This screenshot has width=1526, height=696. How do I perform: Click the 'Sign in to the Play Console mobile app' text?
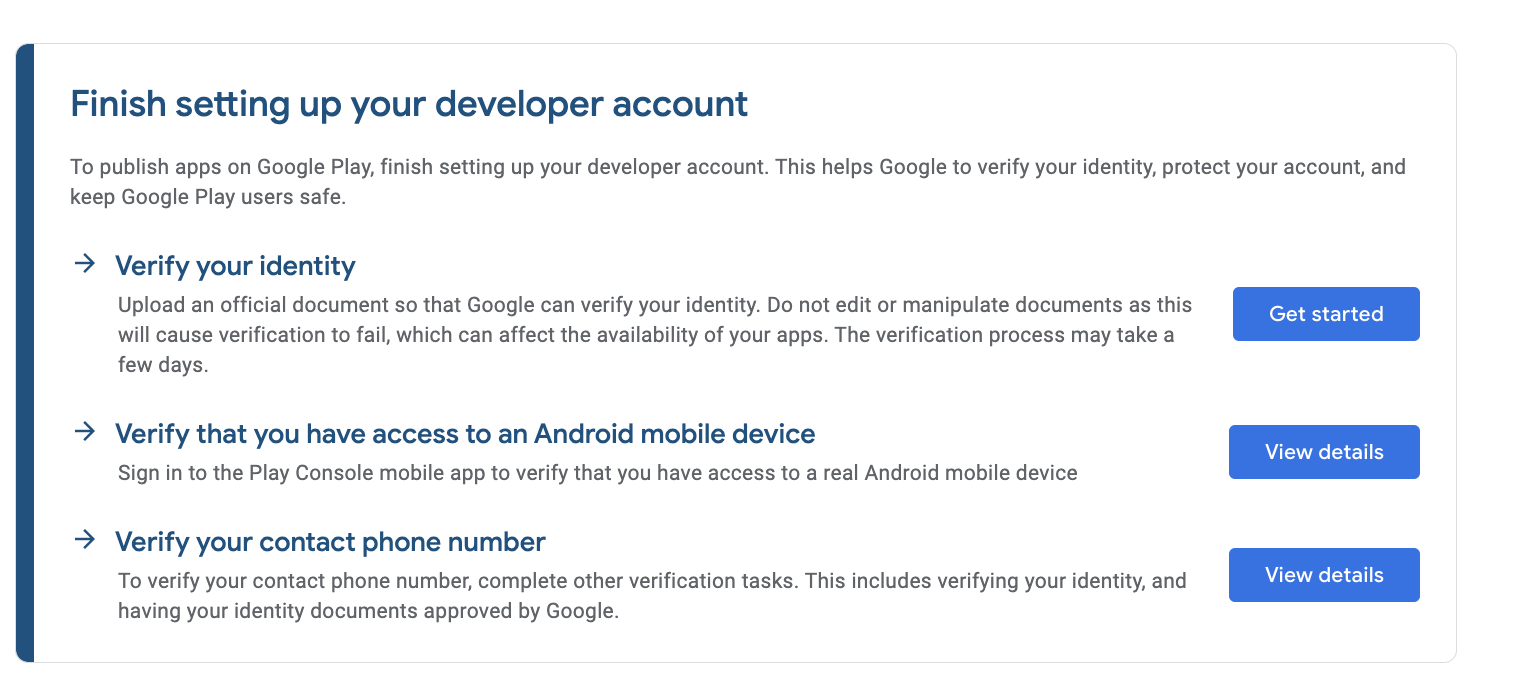click(x=597, y=472)
